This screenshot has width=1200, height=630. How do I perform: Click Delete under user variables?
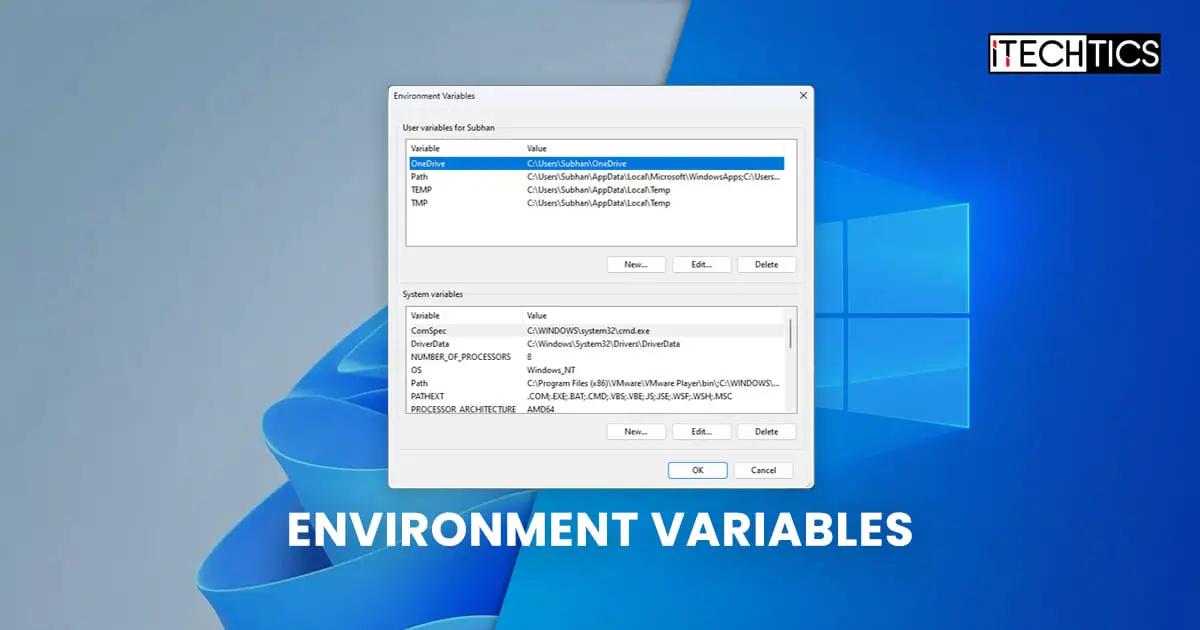tap(767, 264)
